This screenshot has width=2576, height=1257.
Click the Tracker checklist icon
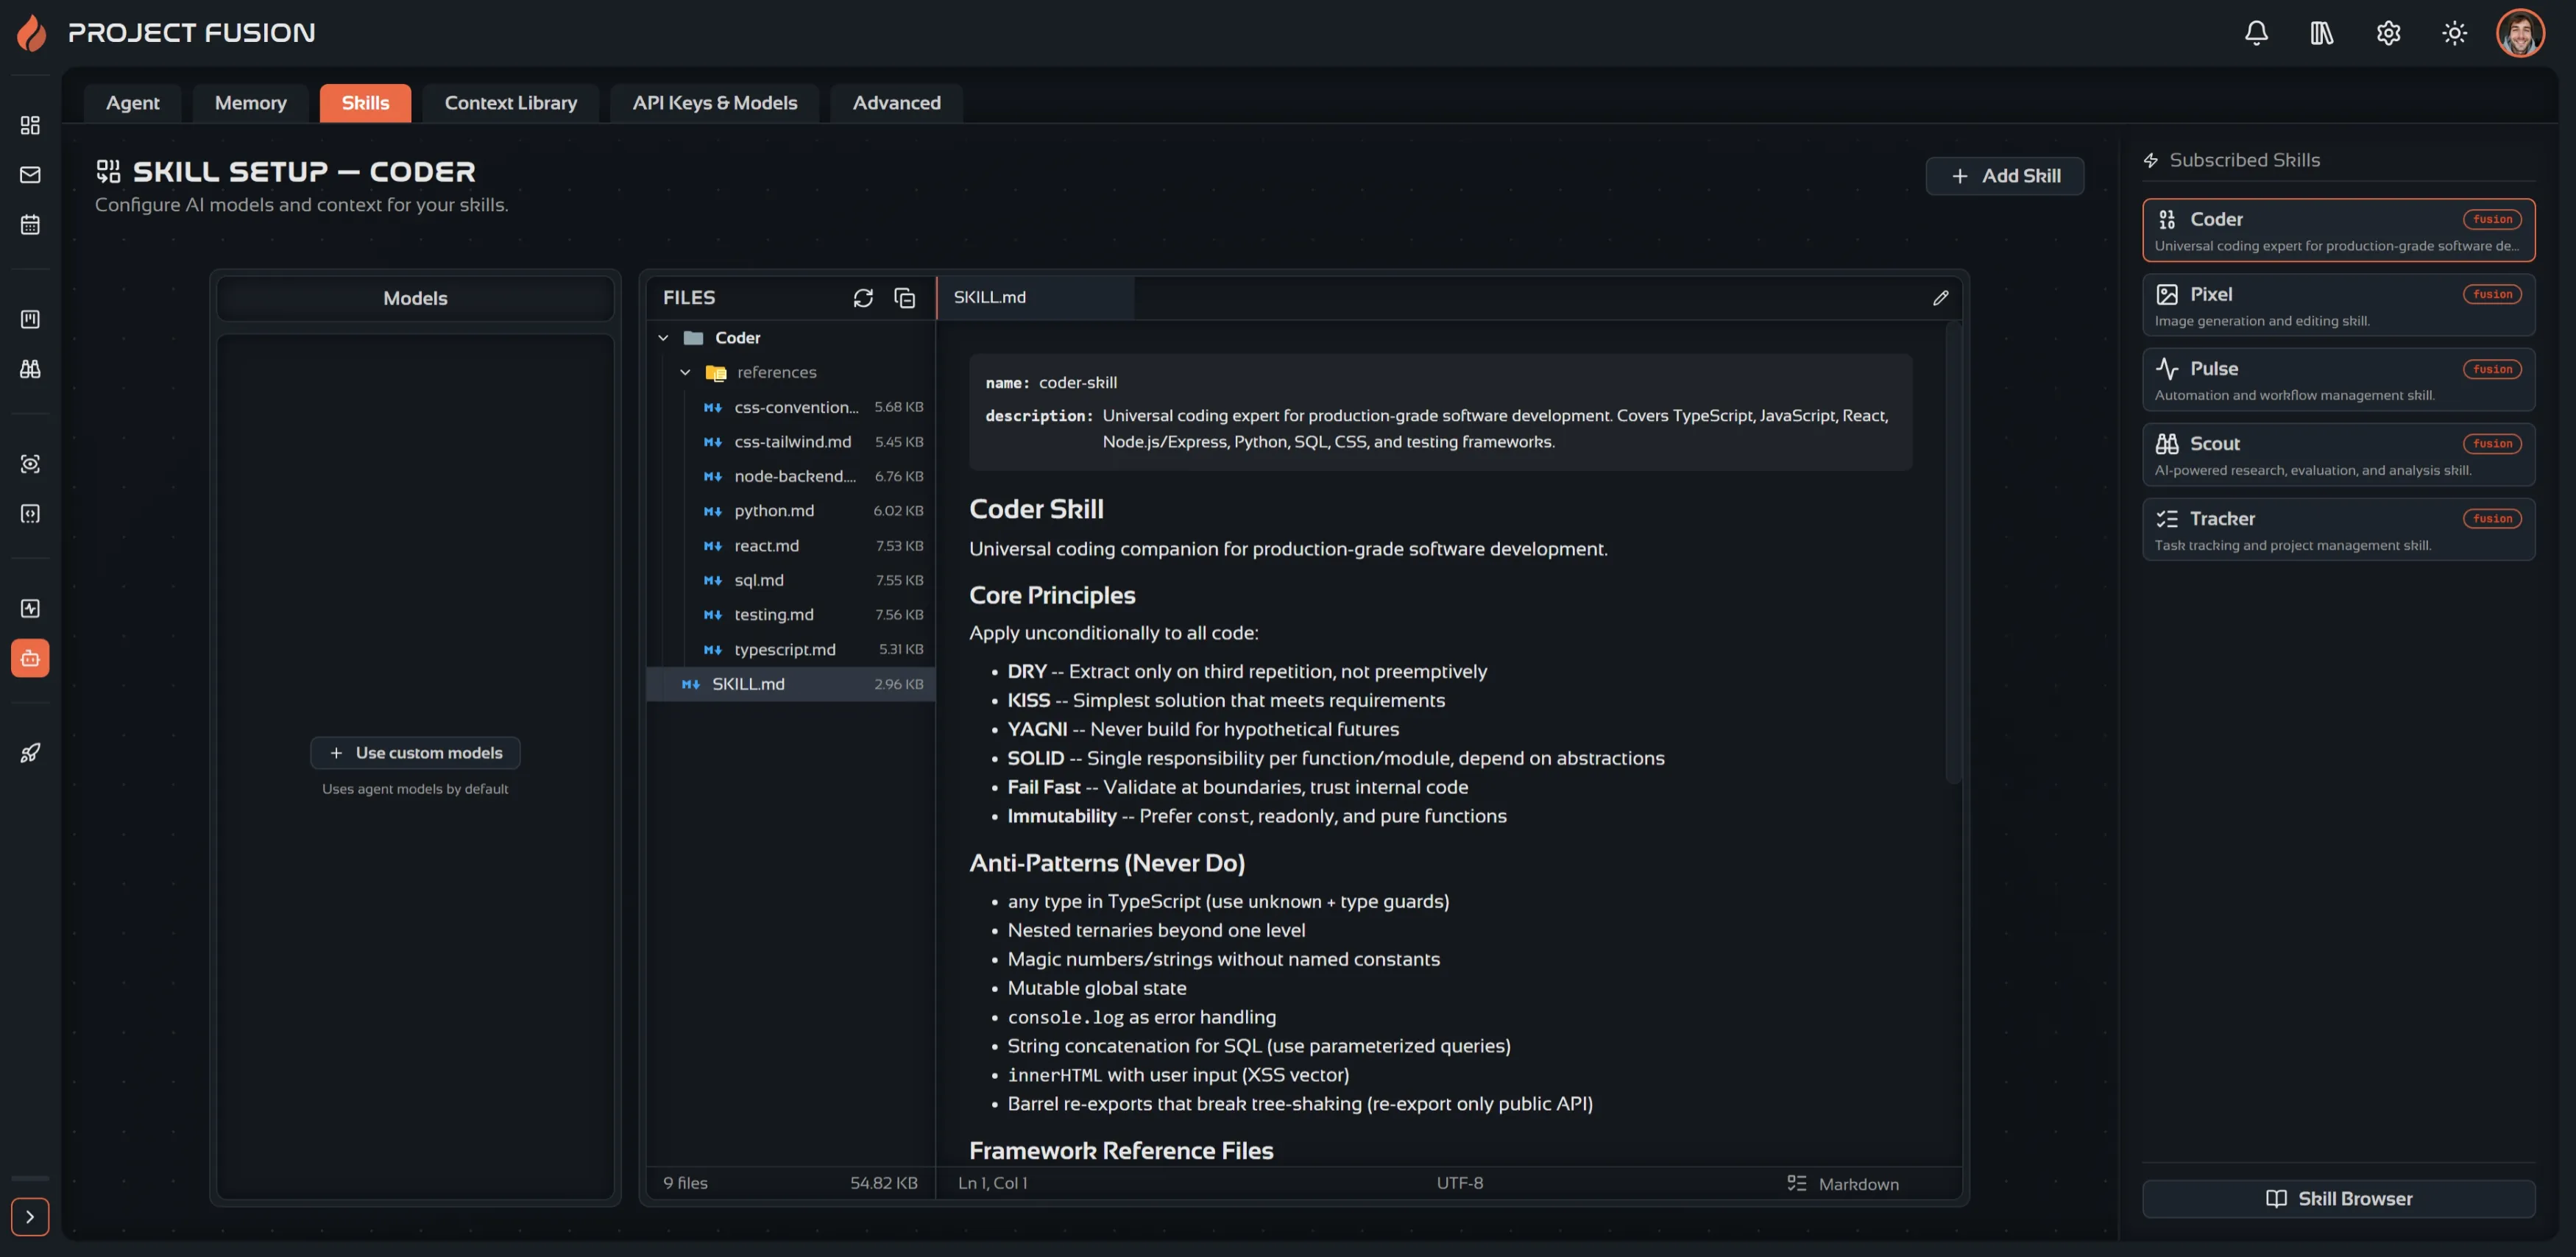2167,519
